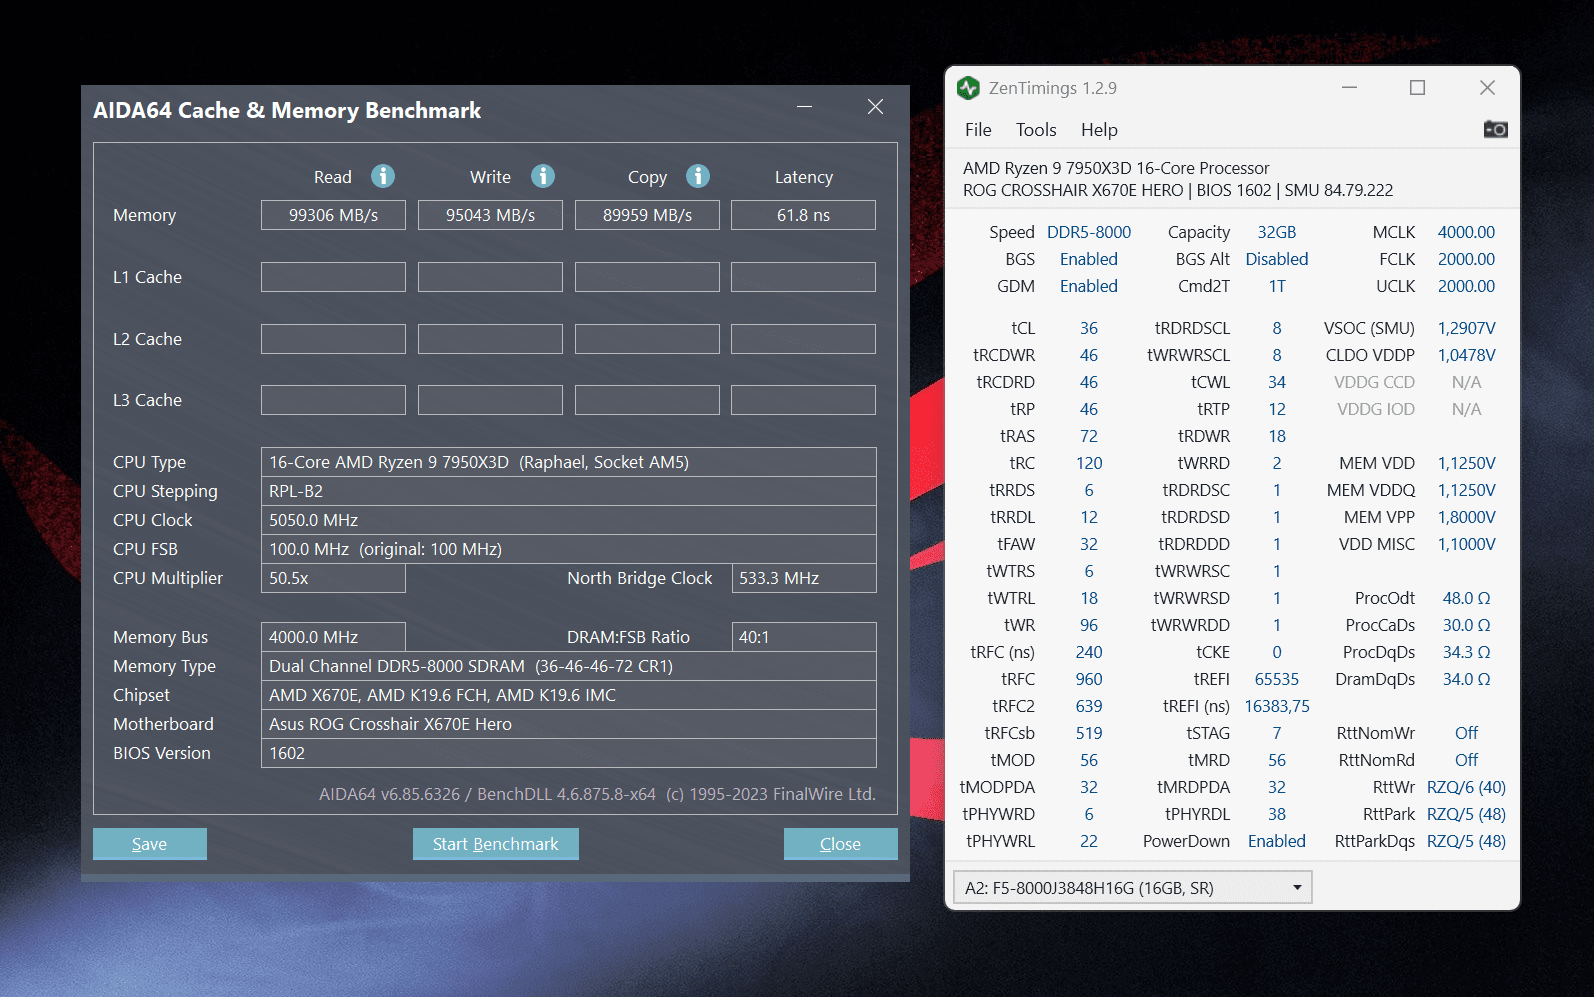The image size is (1594, 997).
Task: Click tREFI value 65535
Action: point(1277,679)
